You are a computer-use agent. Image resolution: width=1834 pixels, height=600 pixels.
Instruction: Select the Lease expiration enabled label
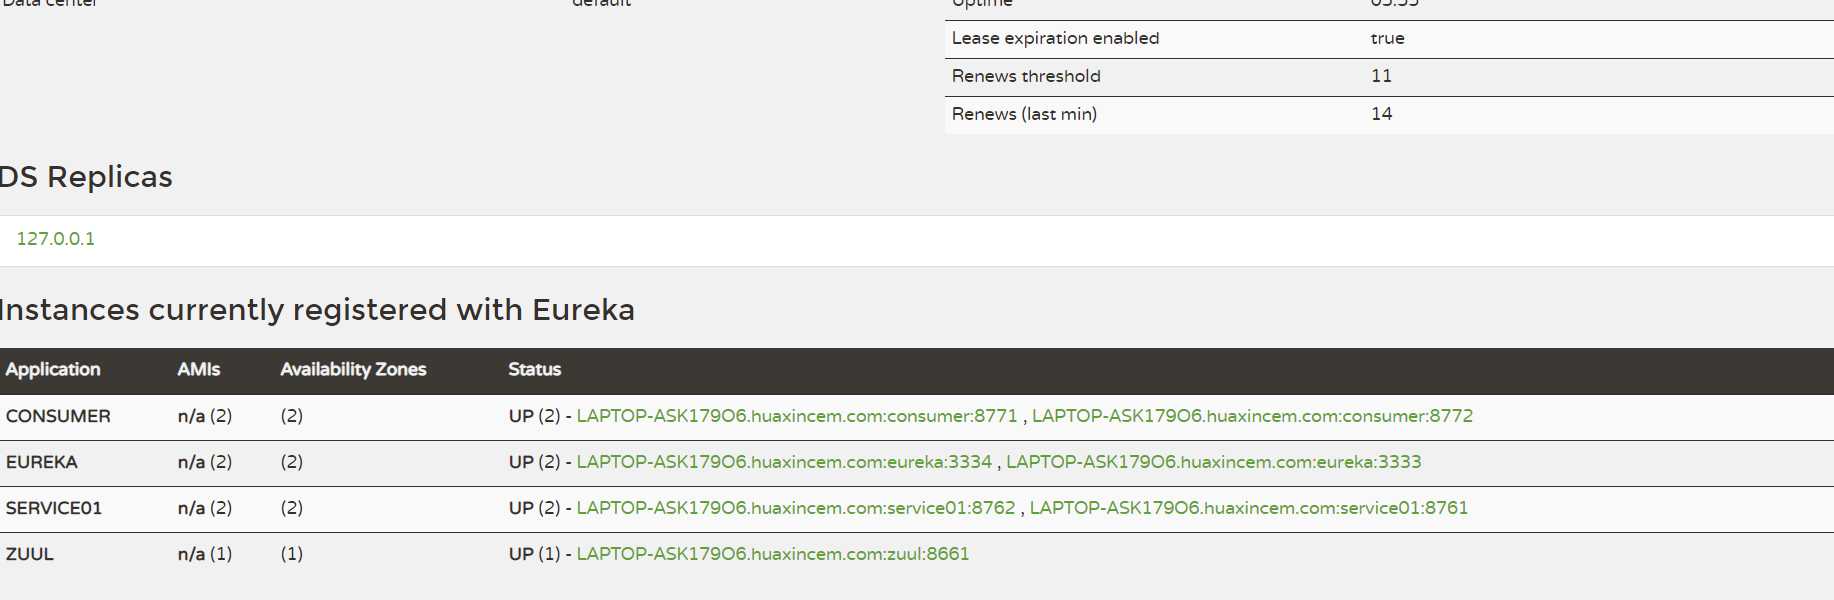pyautogui.click(x=1056, y=38)
